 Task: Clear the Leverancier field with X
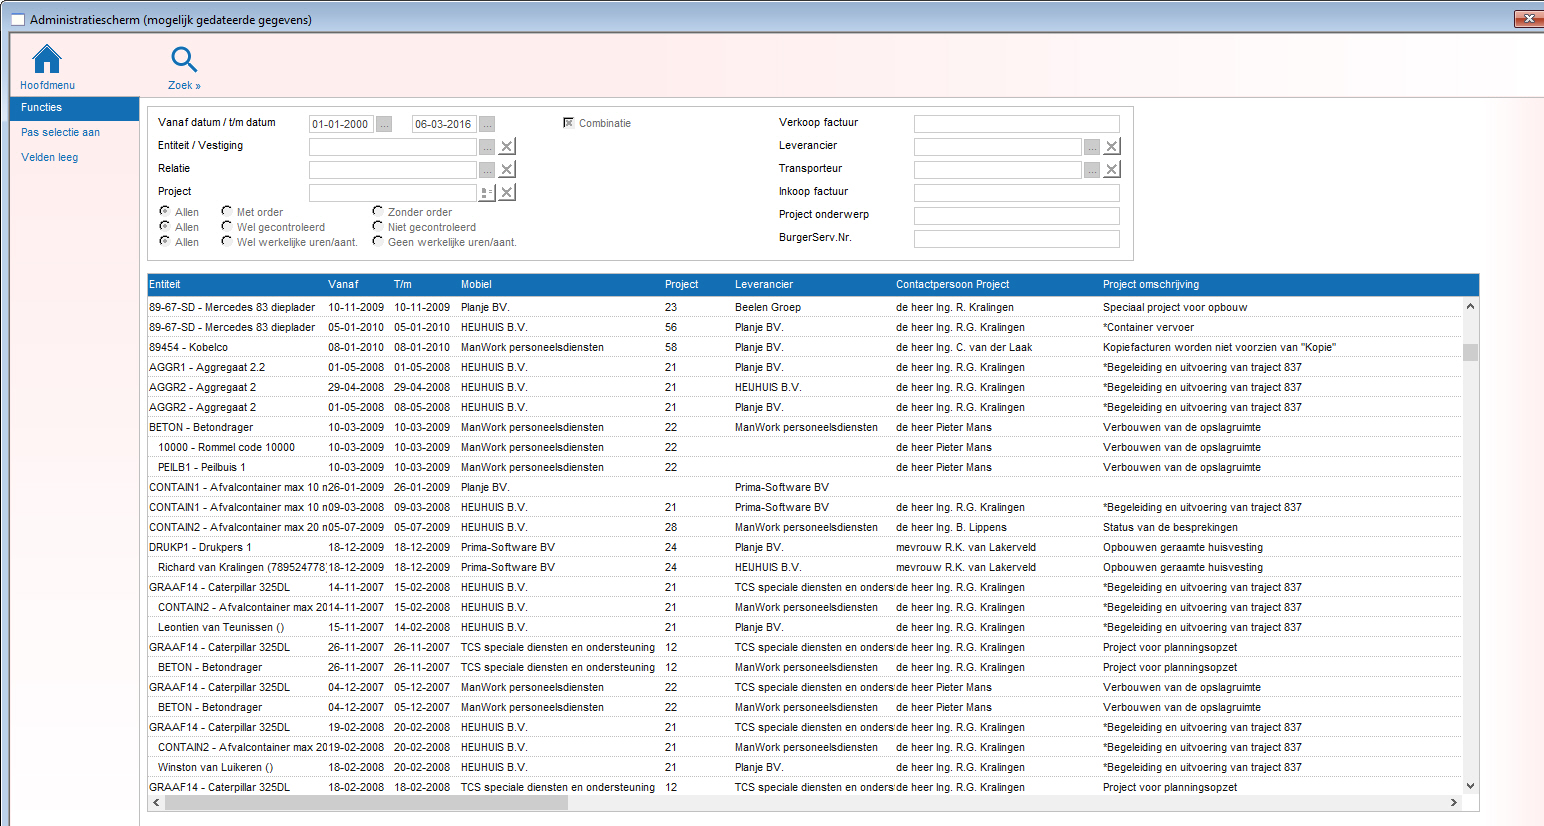1111,146
